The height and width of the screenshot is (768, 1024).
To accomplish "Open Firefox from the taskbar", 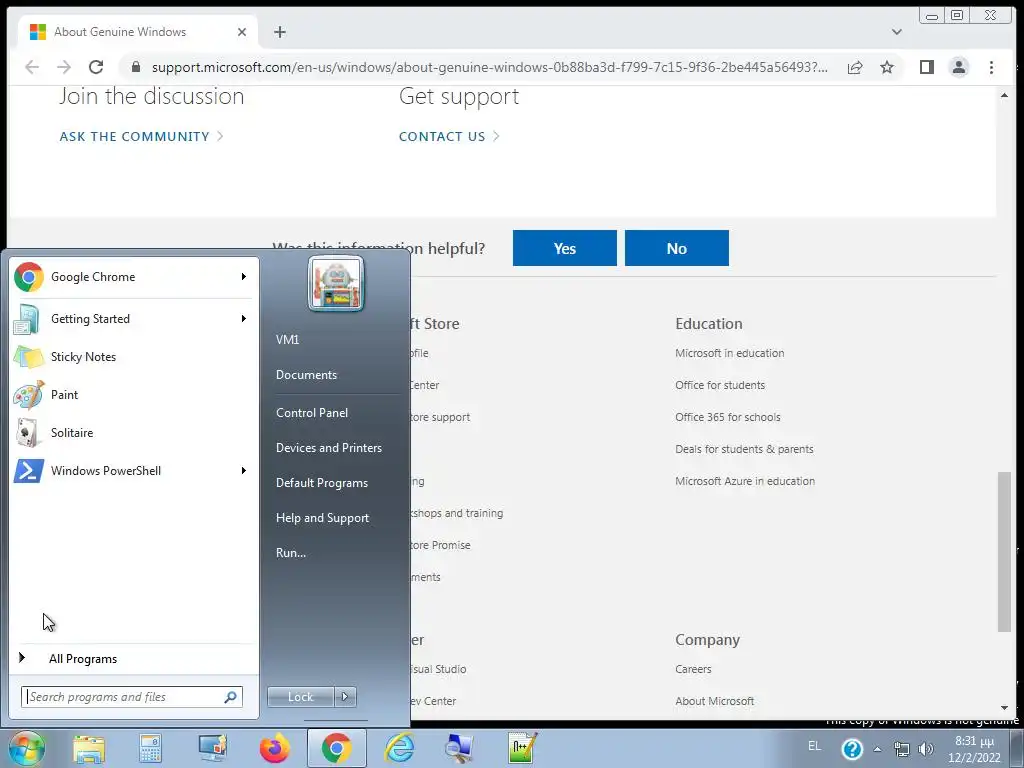I will pos(274,748).
